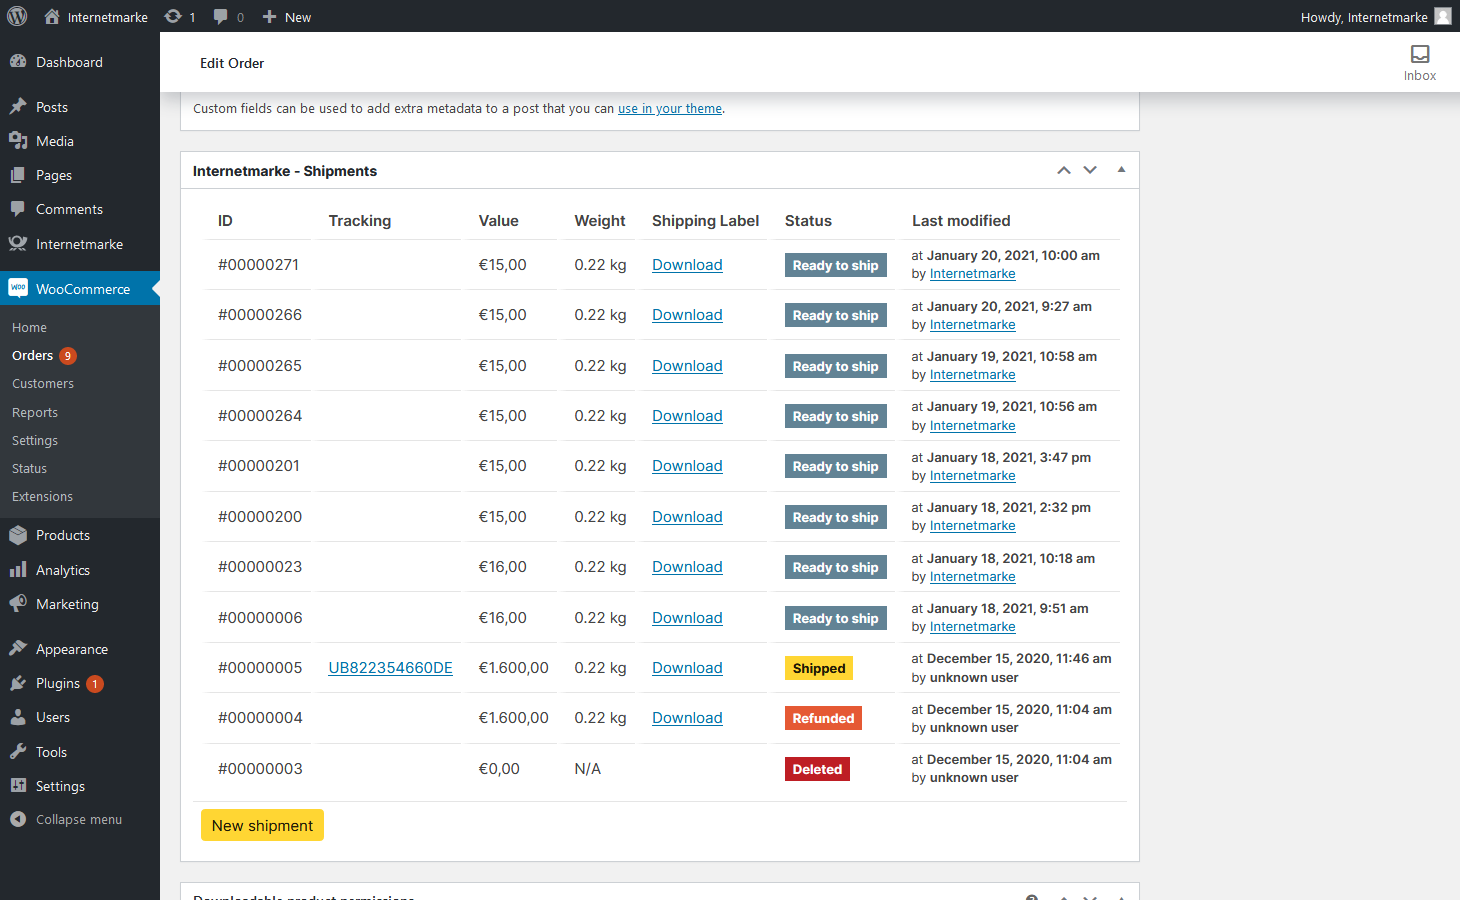Click the New shipment button
The image size is (1460, 900).
[262, 825]
